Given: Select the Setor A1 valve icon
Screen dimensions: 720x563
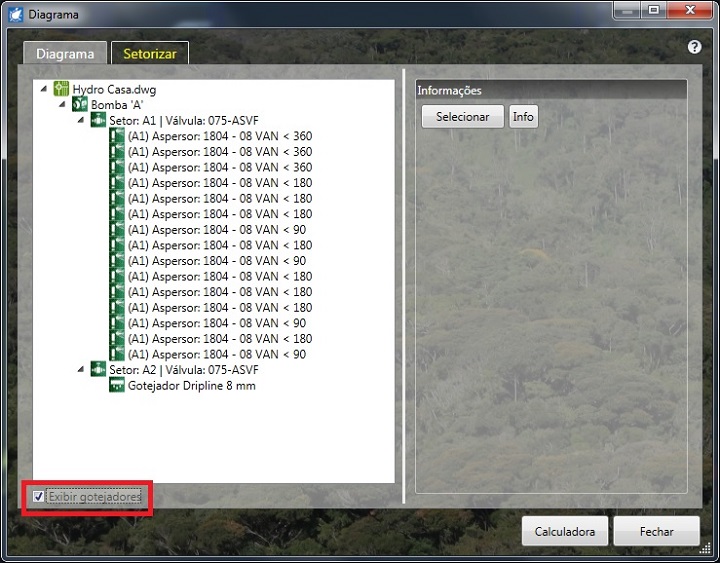Looking at the screenshot, I should [x=98, y=120].
